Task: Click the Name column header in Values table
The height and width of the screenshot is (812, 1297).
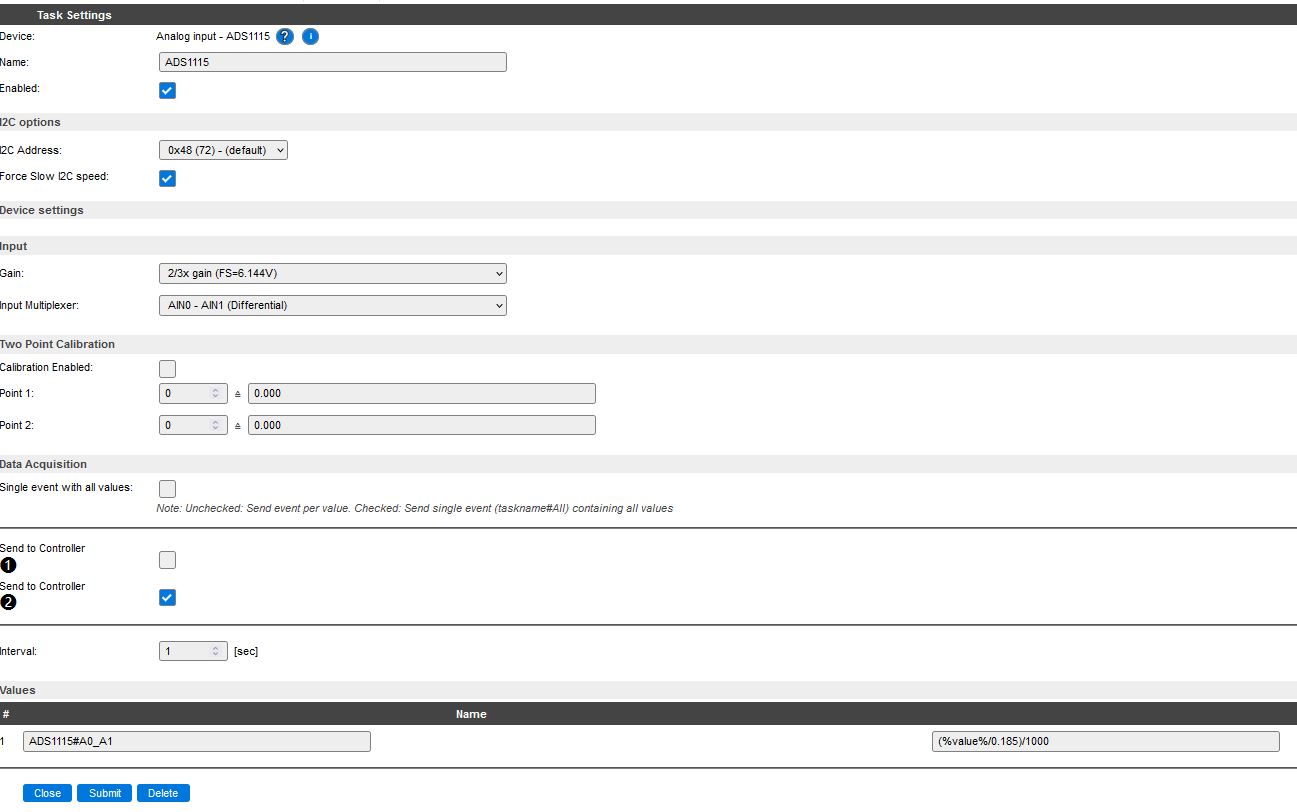Action: 471,714
